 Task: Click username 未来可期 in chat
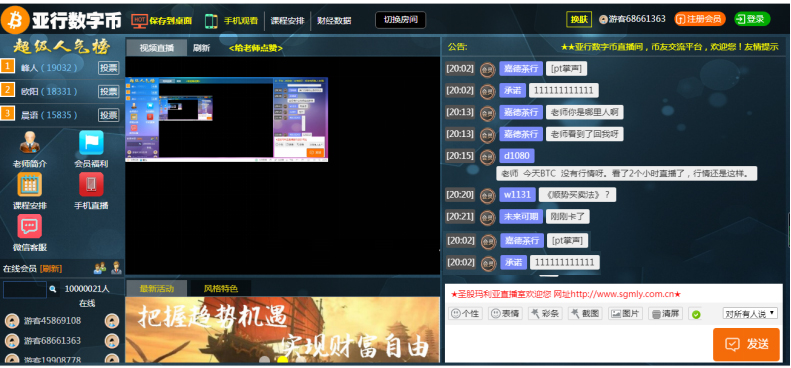[521, 217]
